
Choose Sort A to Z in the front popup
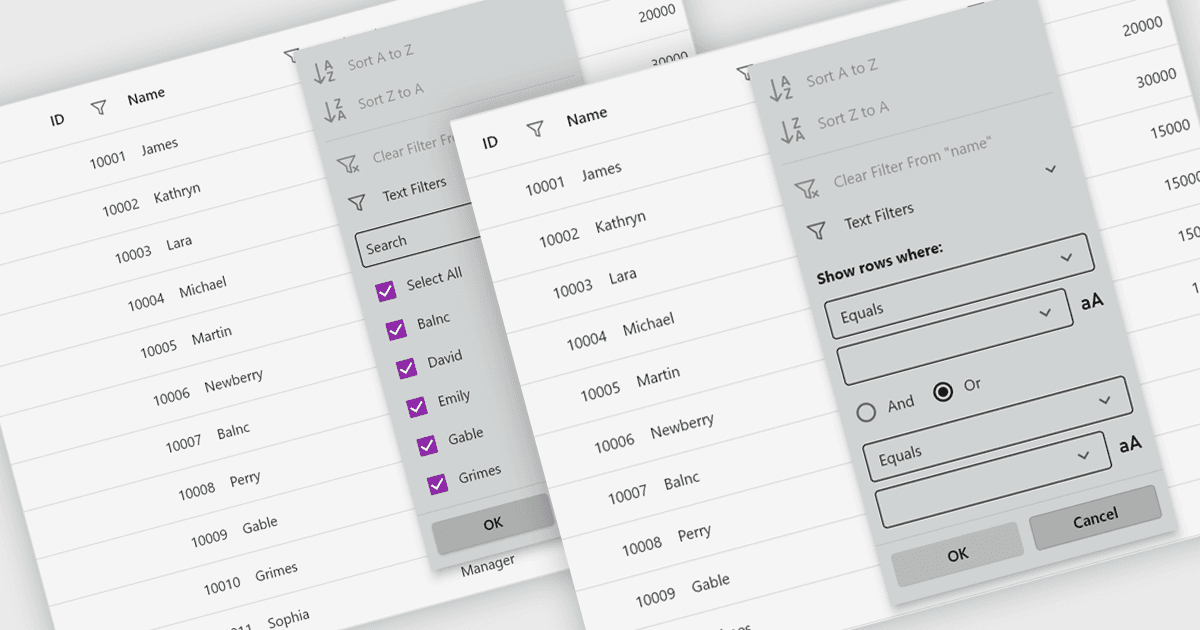(x=842, y=73)
